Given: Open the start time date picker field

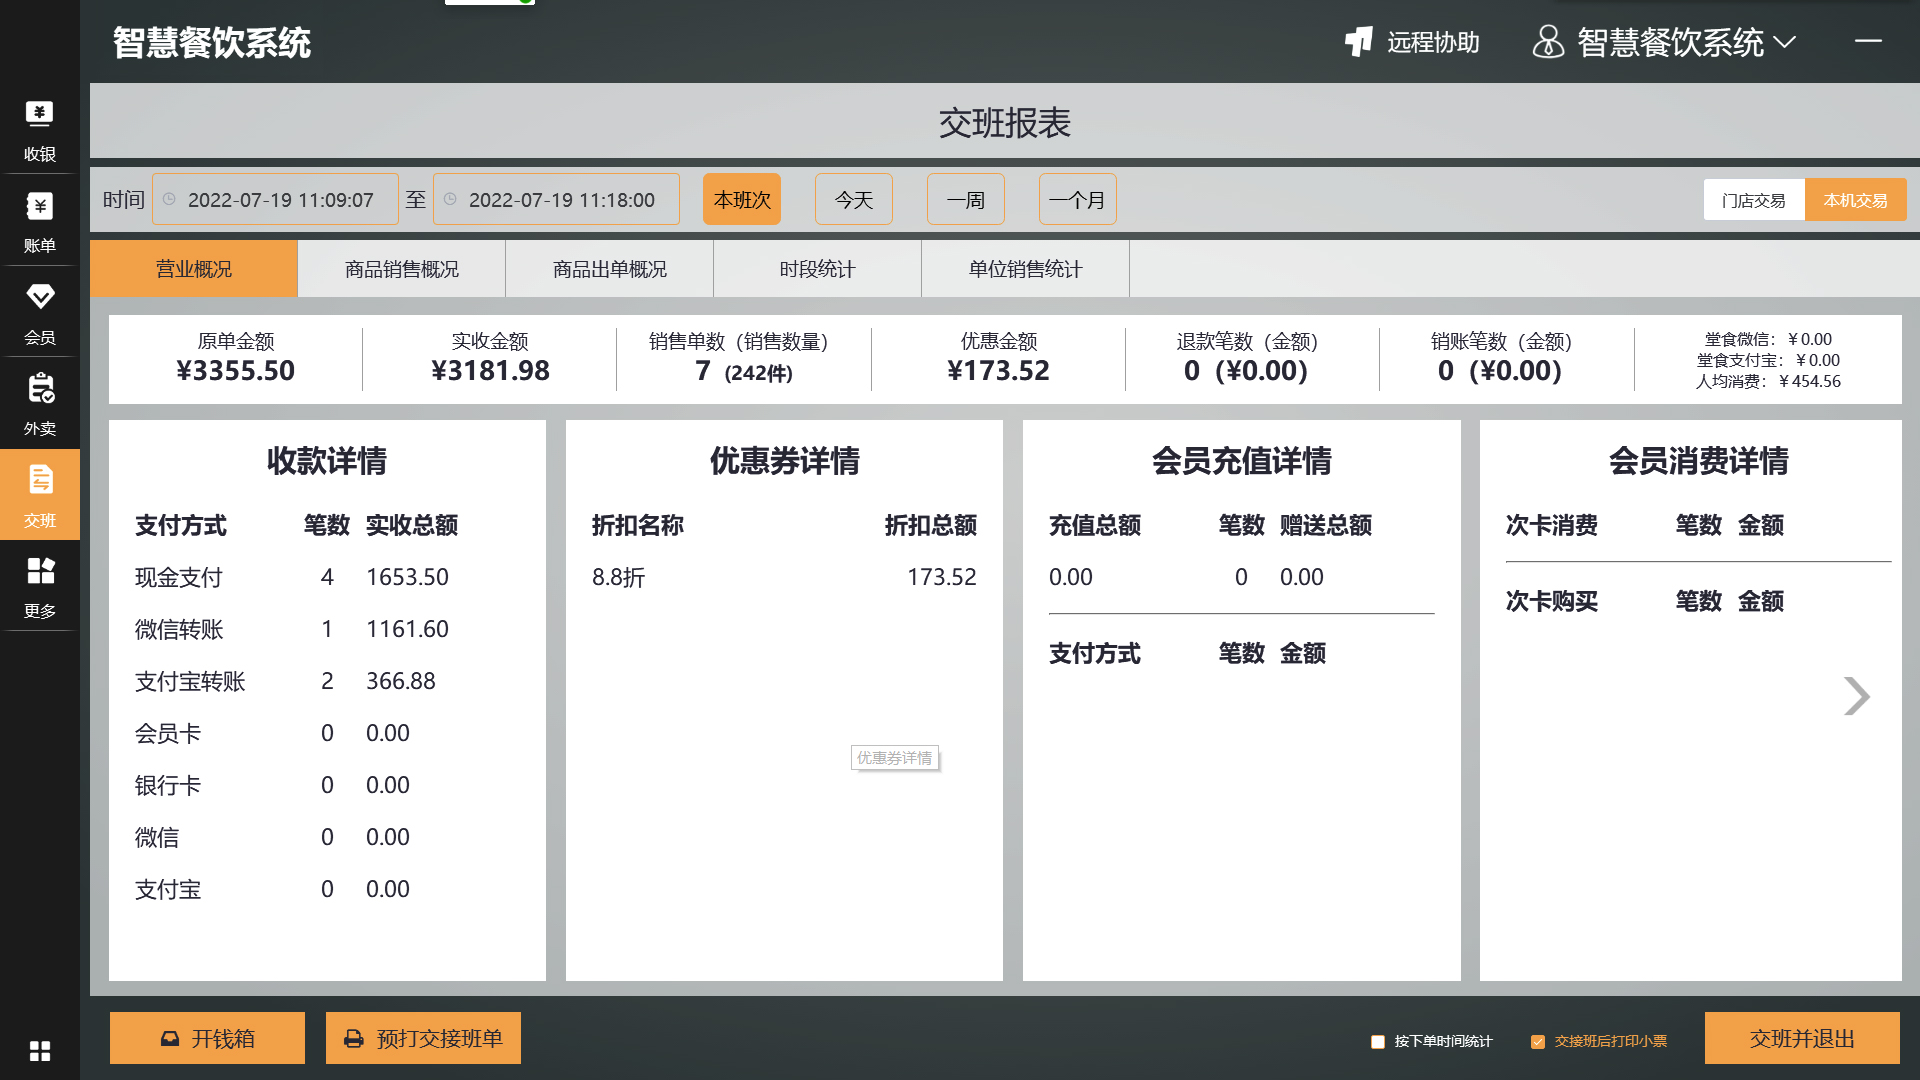Looking at the screenshot, I should (x=275, y=200).
